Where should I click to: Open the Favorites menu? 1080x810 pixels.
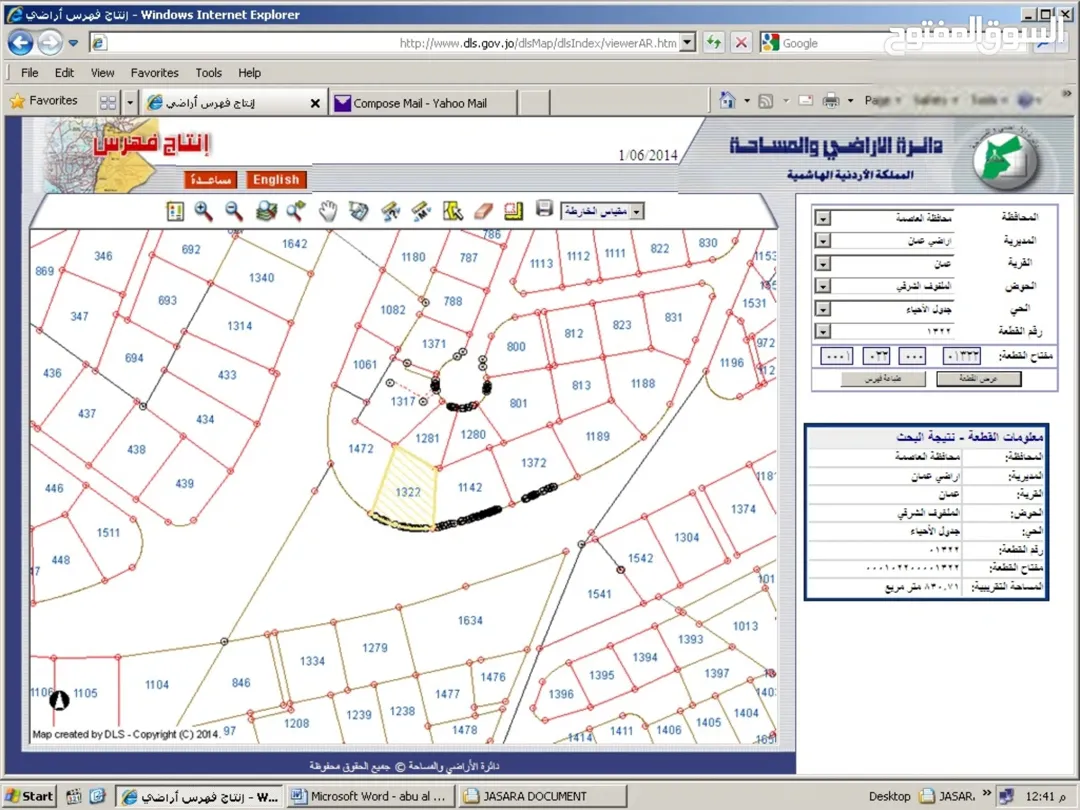[x=154, y=72]
